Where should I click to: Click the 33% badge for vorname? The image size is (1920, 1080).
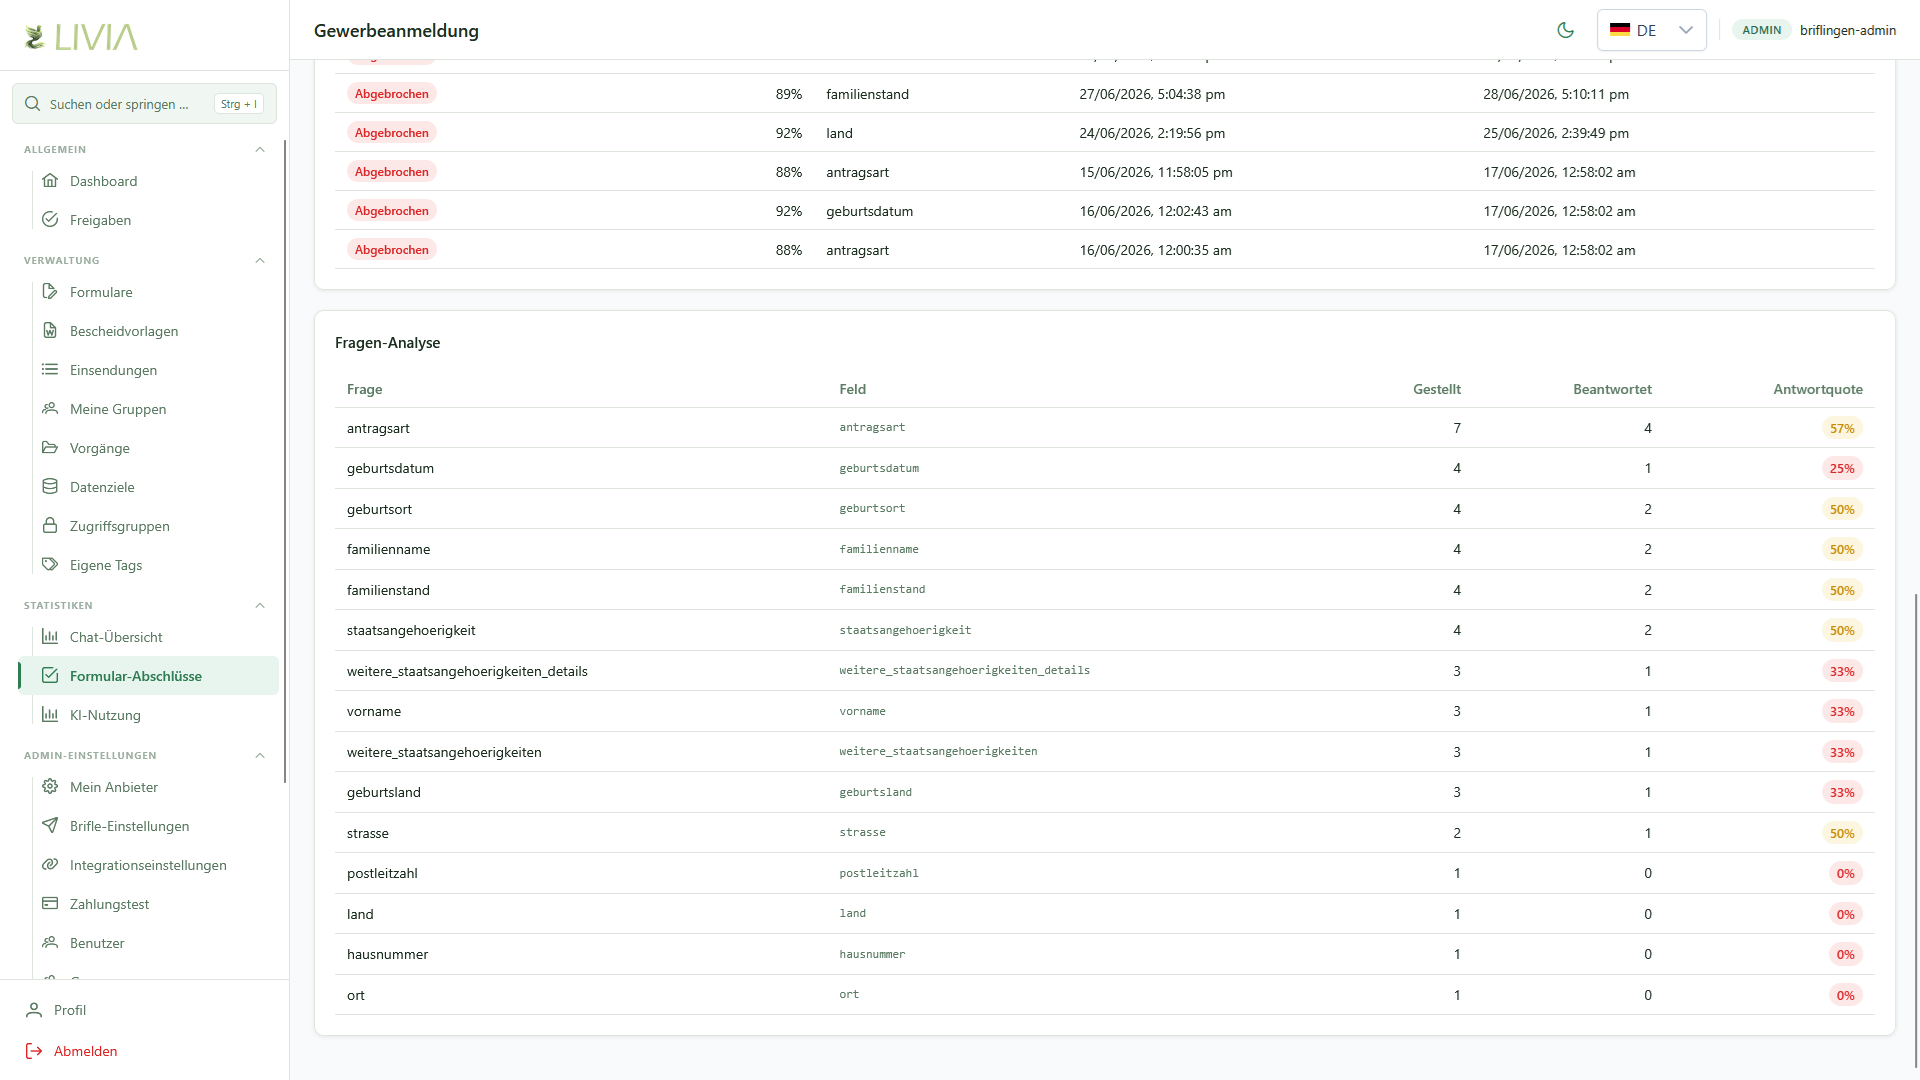point(1842,711)
